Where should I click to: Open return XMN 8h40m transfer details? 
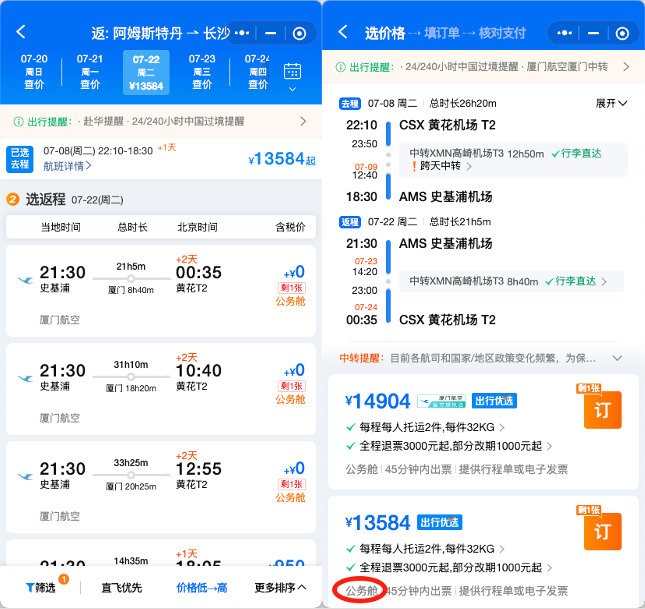click(x=511, y=281)
